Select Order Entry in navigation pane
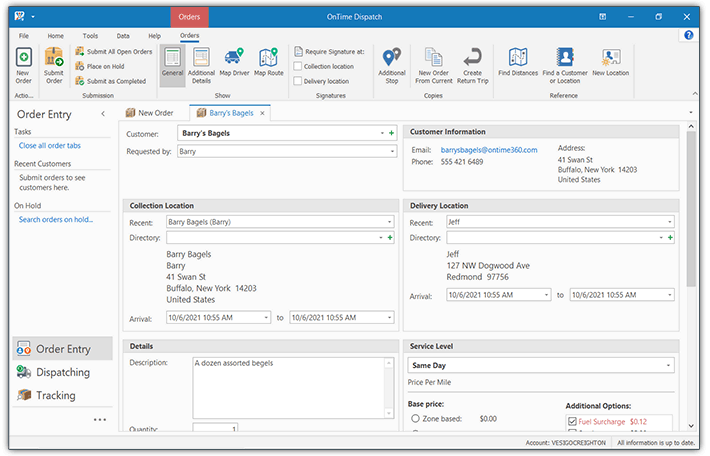Screen dimensions: 710x456 (x=62, y=349)
